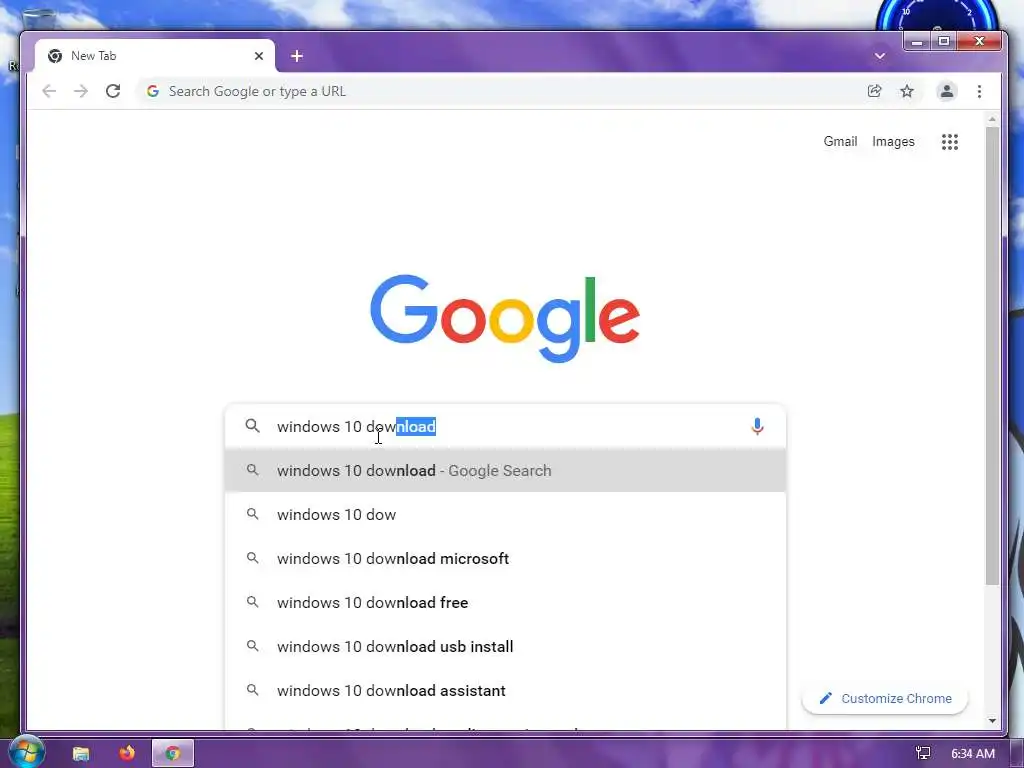Click the Share this page icon
The height and width of the screenshot is (768, 1024).
tap(874, 91)
